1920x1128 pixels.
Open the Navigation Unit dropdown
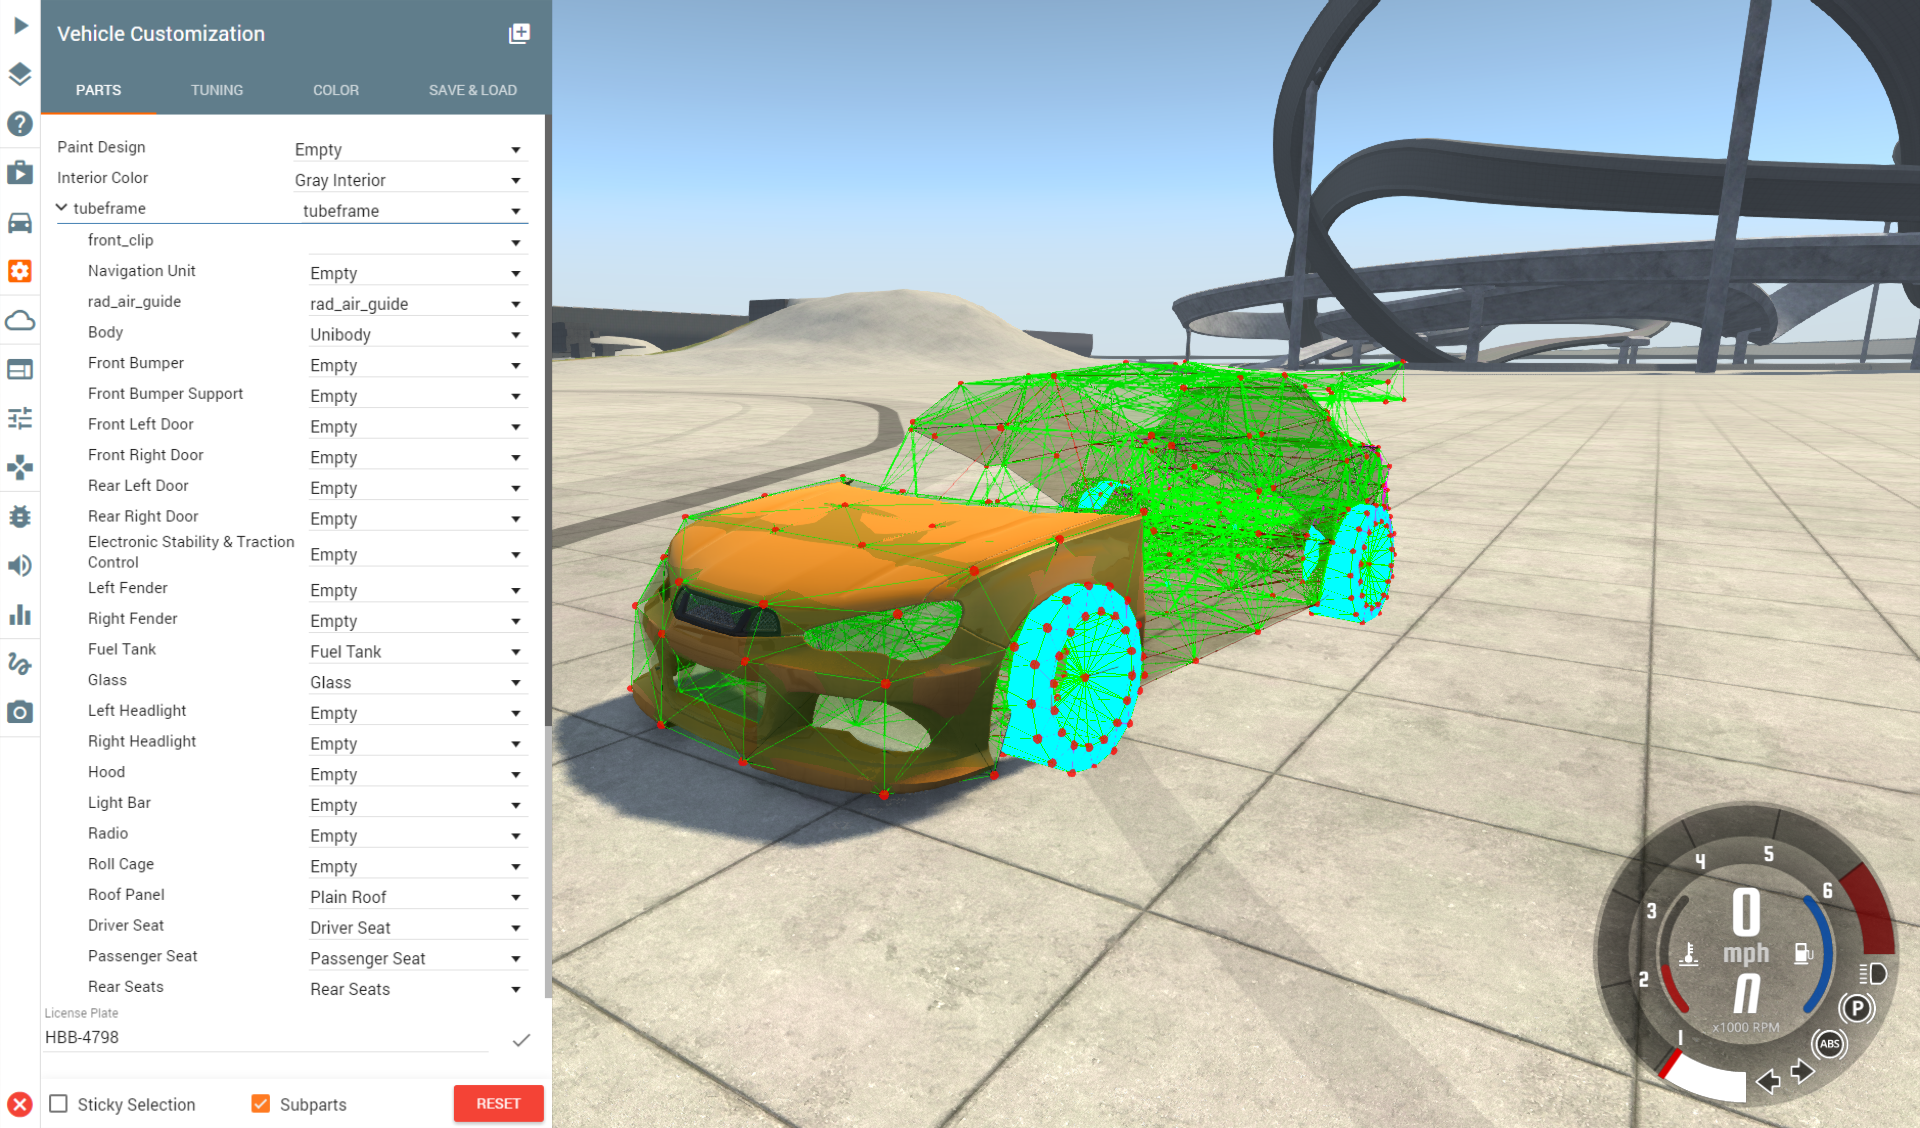pyautogui.click(x=418, y=273)
